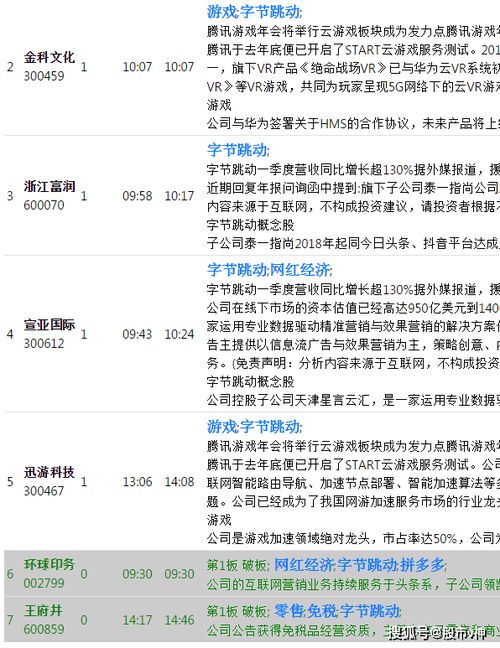Click stock name 金科文化
Screen dimensions: 500x648
coord(49,57)
